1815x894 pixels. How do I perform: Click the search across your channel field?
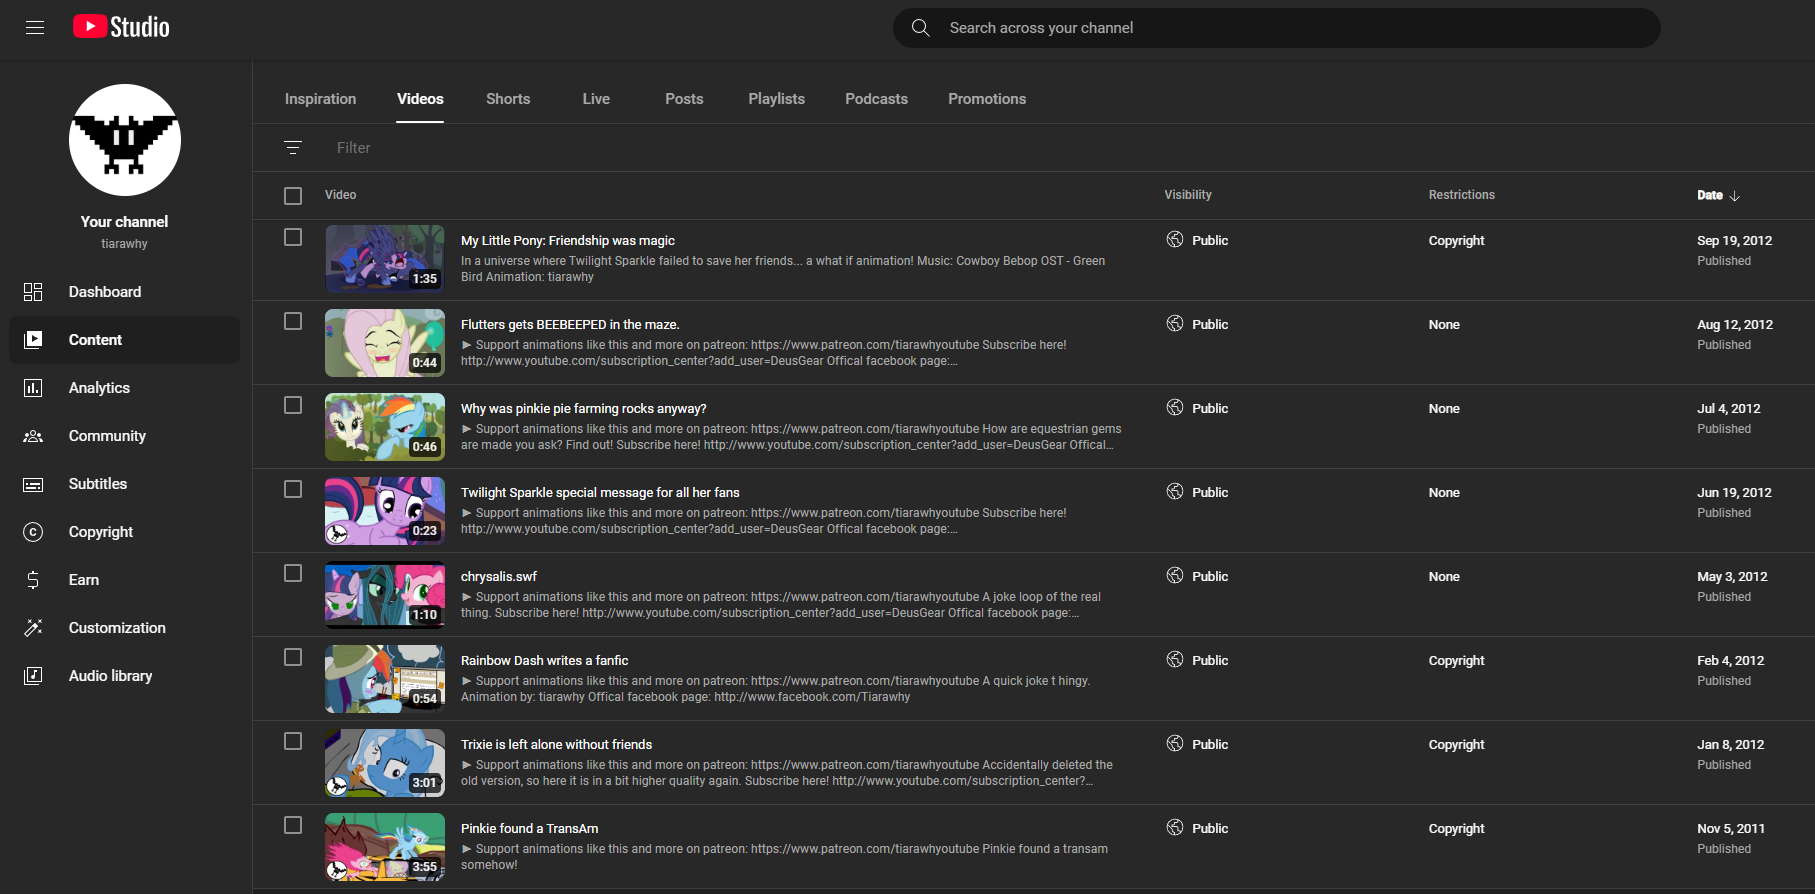point(1276,28)
